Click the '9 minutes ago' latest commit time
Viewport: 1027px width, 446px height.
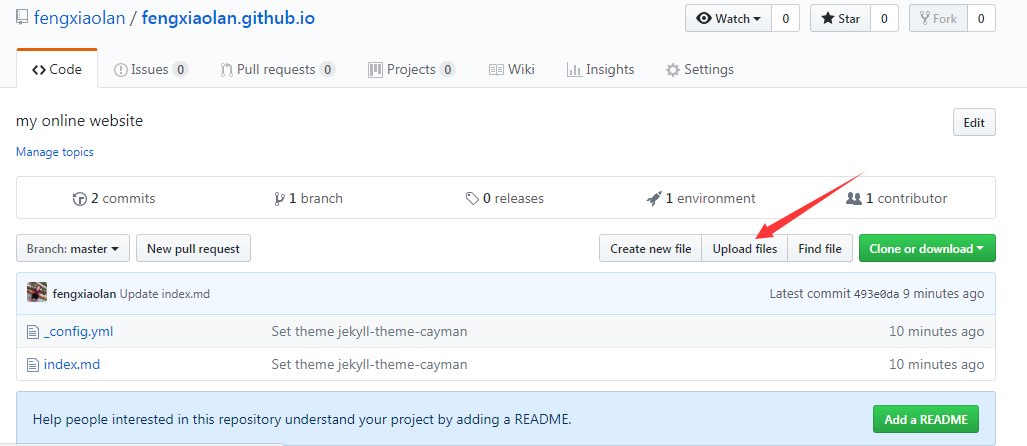943,294
